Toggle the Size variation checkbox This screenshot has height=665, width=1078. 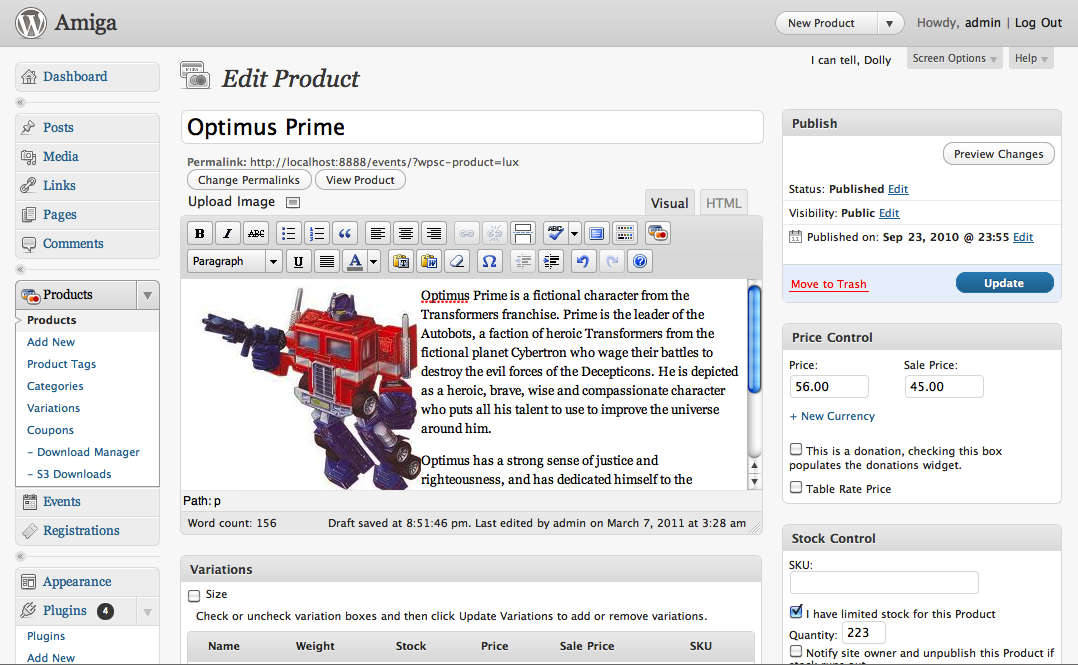195,596
